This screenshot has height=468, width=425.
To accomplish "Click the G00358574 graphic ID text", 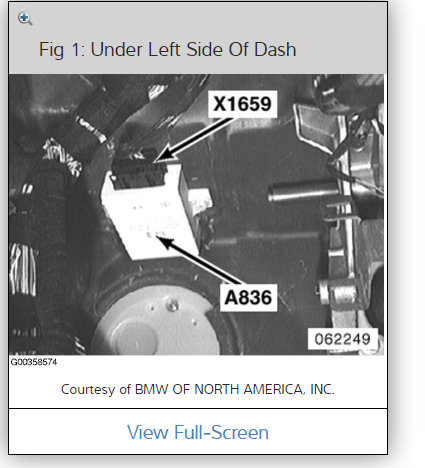I will click(x=34, y=362).
